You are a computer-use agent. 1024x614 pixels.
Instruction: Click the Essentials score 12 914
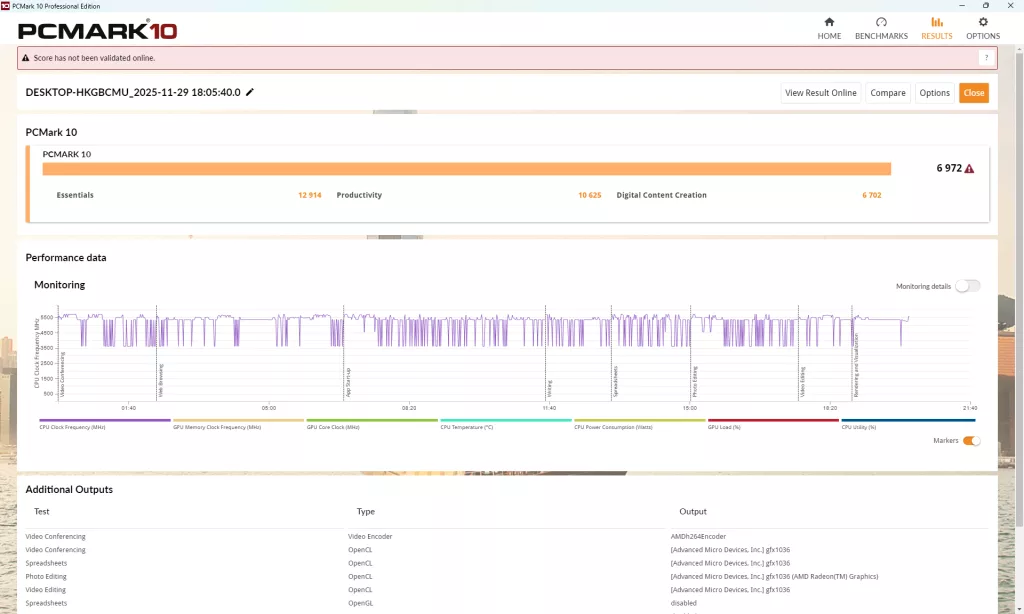point(309,195)
